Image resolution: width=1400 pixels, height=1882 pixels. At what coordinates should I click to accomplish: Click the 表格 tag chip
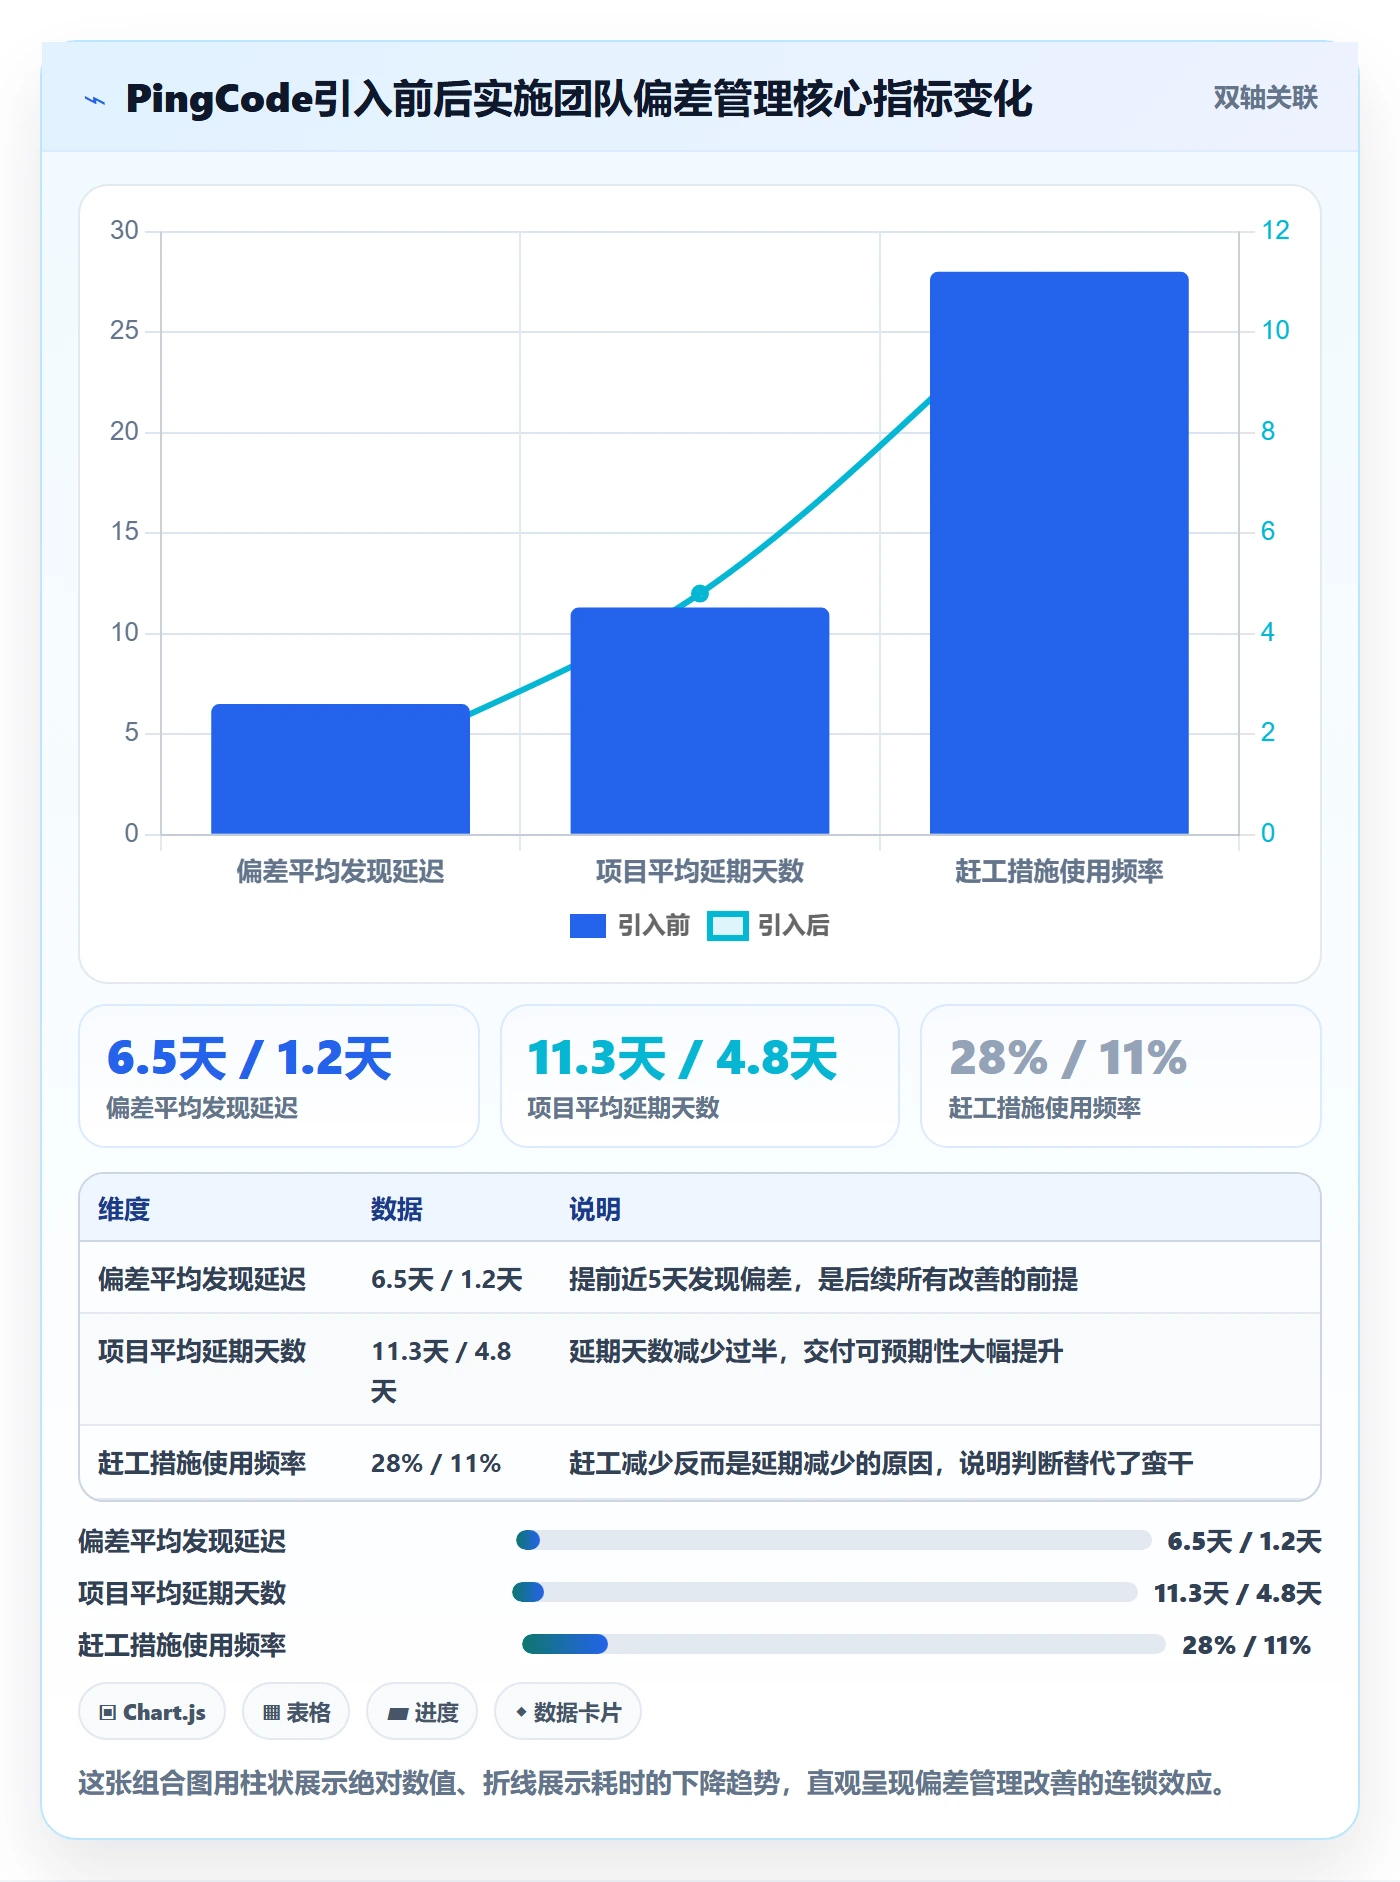click(296, 1712)
